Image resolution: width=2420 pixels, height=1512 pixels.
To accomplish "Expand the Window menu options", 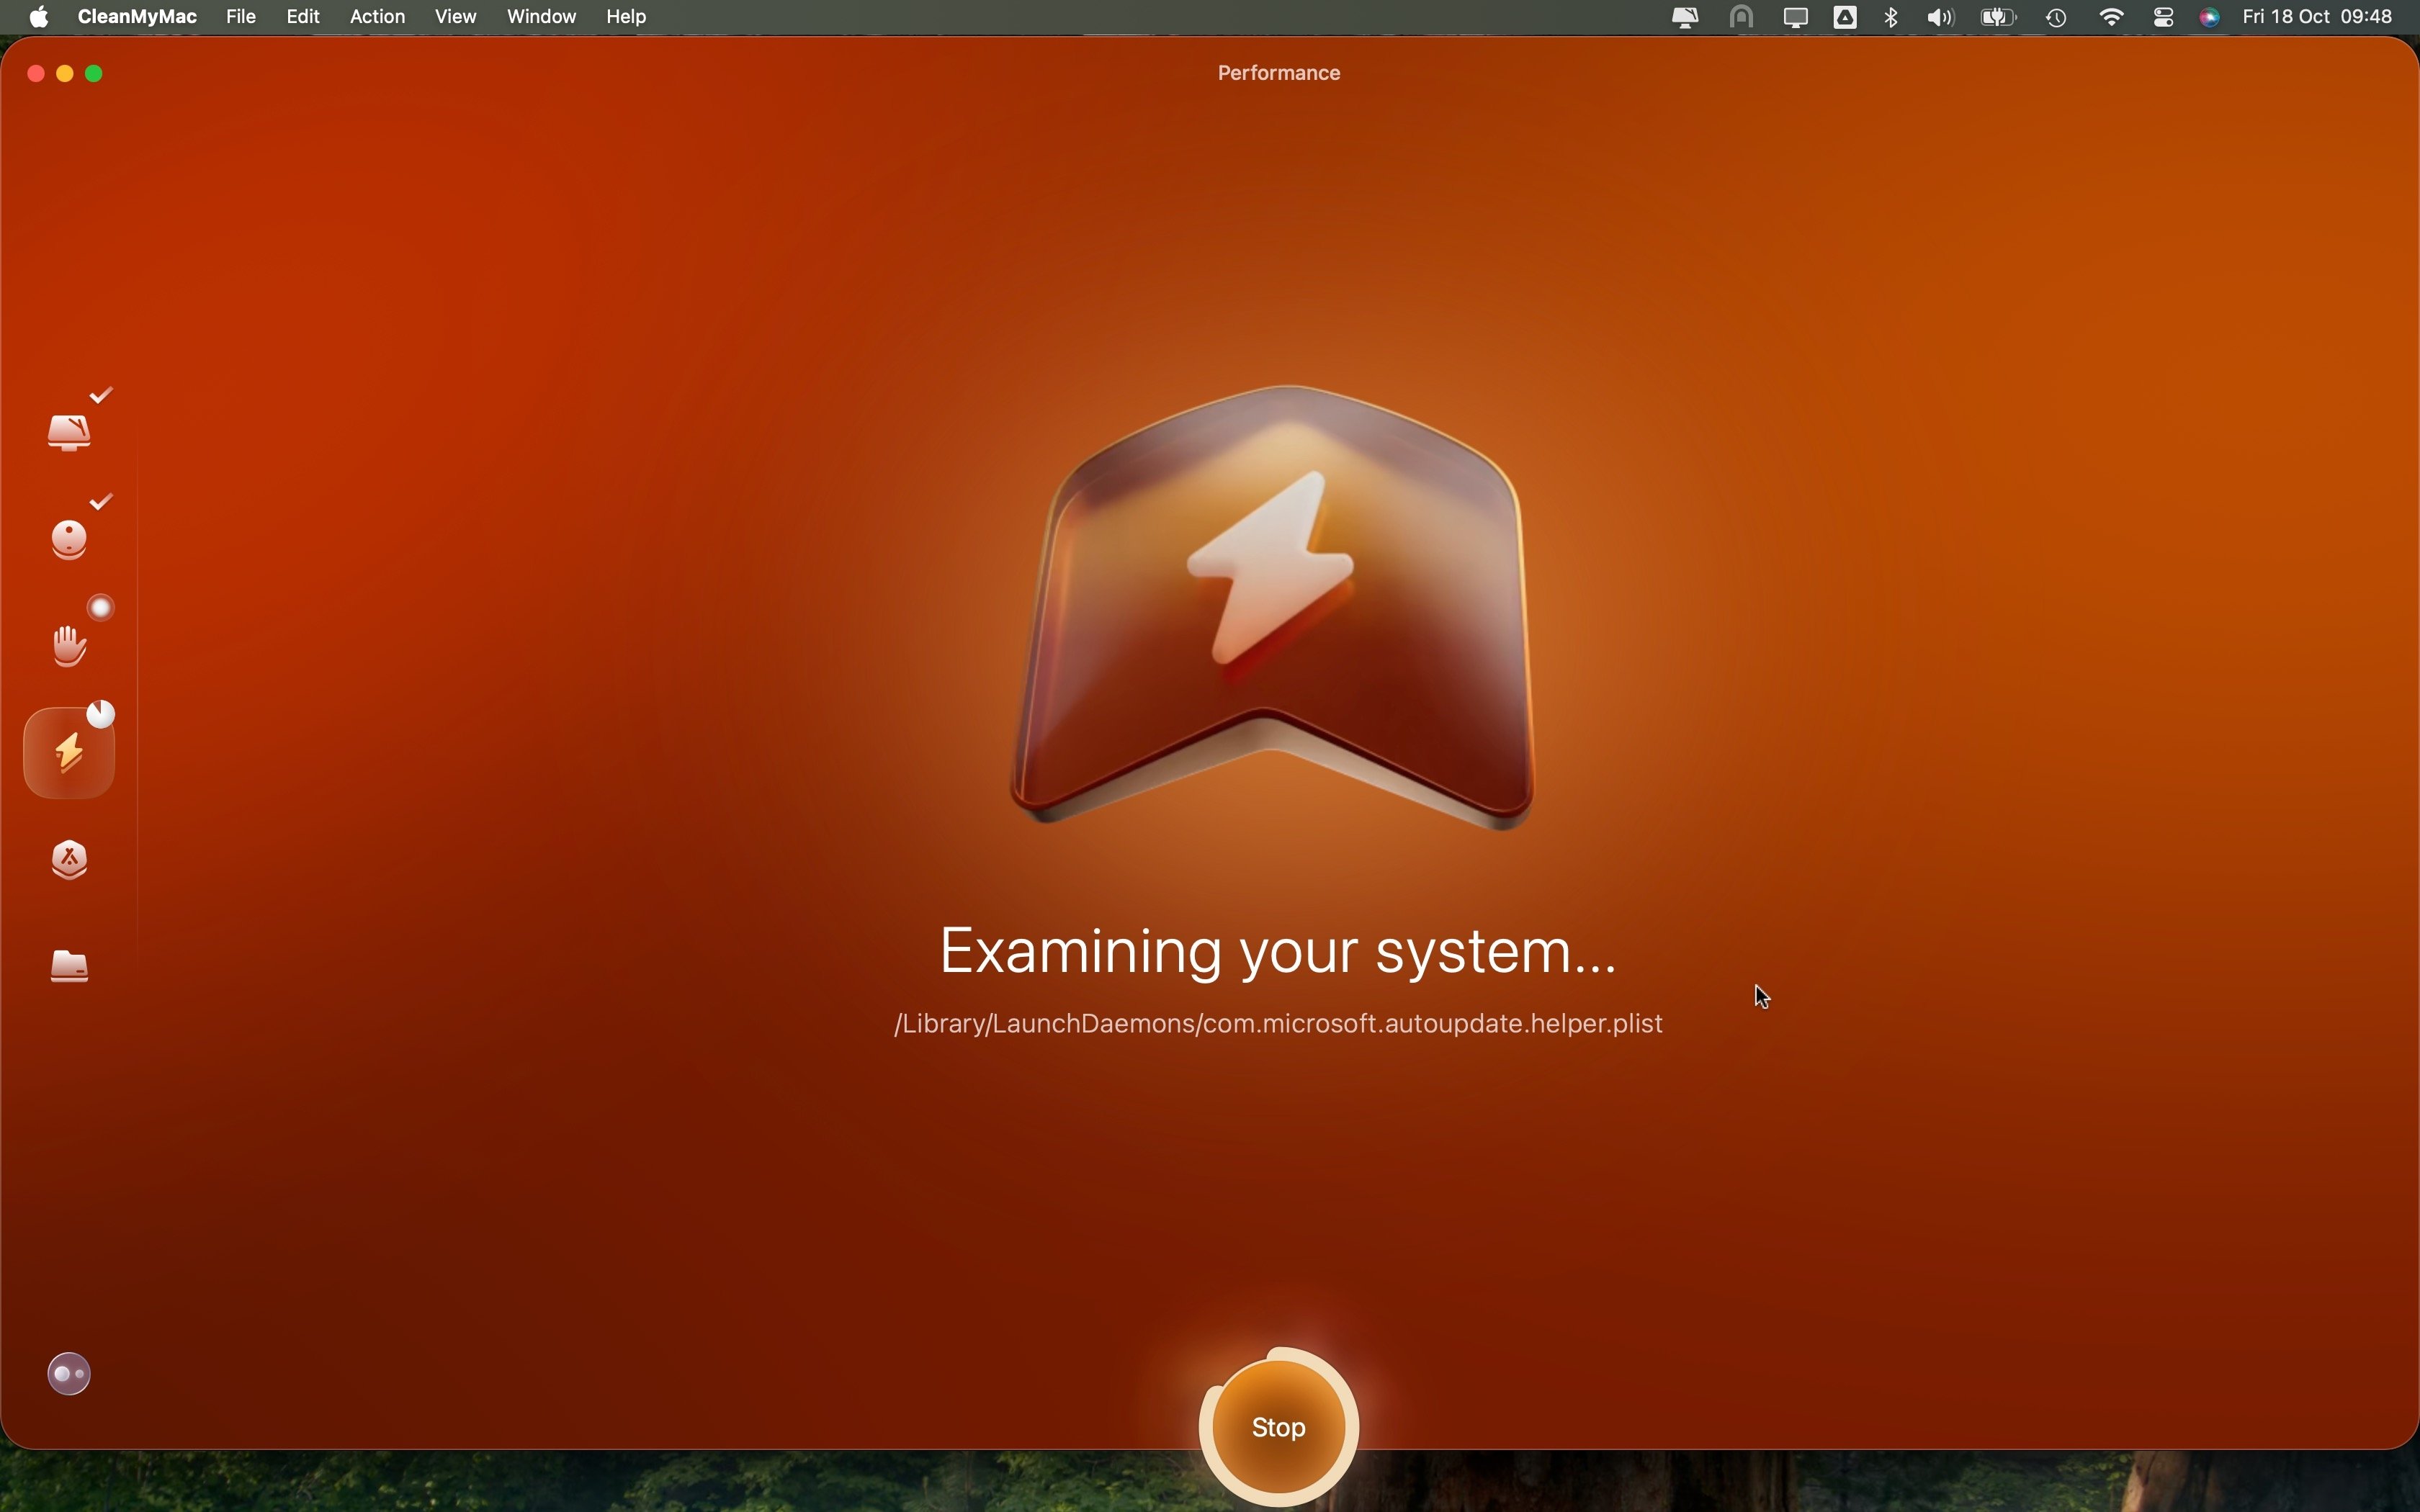I will click(x=540, y=16).
